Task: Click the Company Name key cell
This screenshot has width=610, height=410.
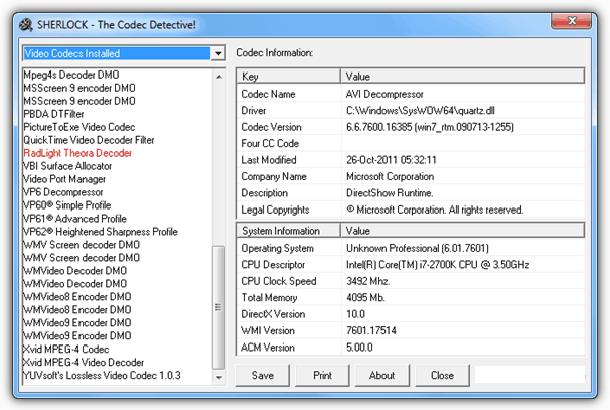Action: click(274, 176)
